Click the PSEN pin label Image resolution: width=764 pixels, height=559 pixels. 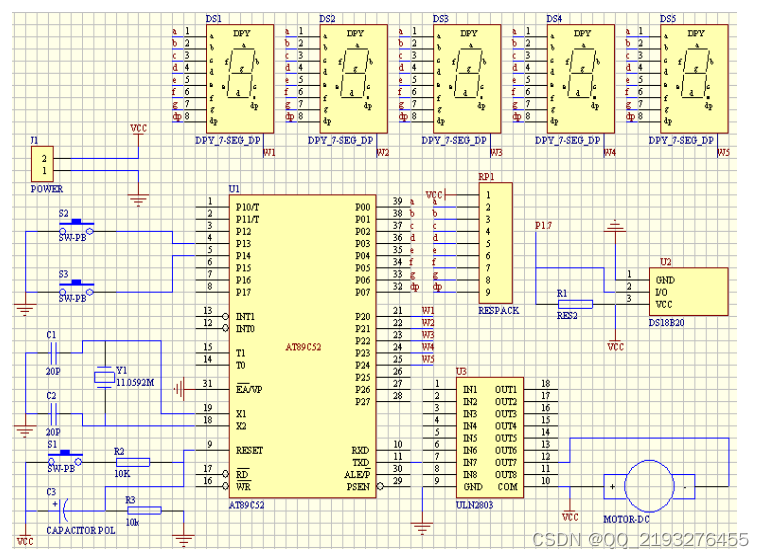(358, 486)
